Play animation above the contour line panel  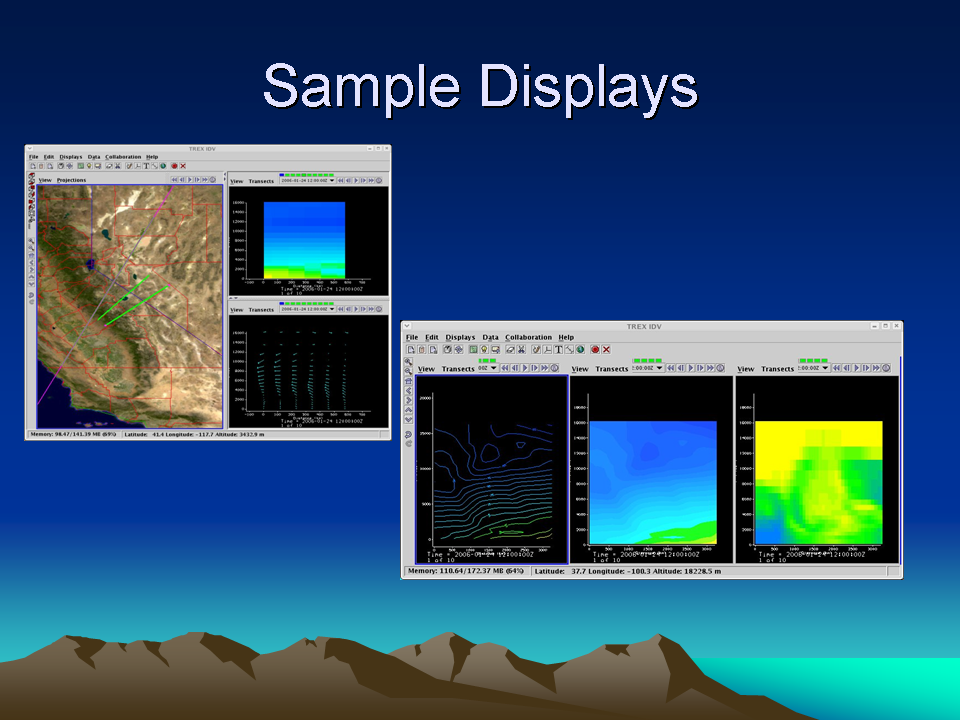pyautogui.click(x=525, y=368)
